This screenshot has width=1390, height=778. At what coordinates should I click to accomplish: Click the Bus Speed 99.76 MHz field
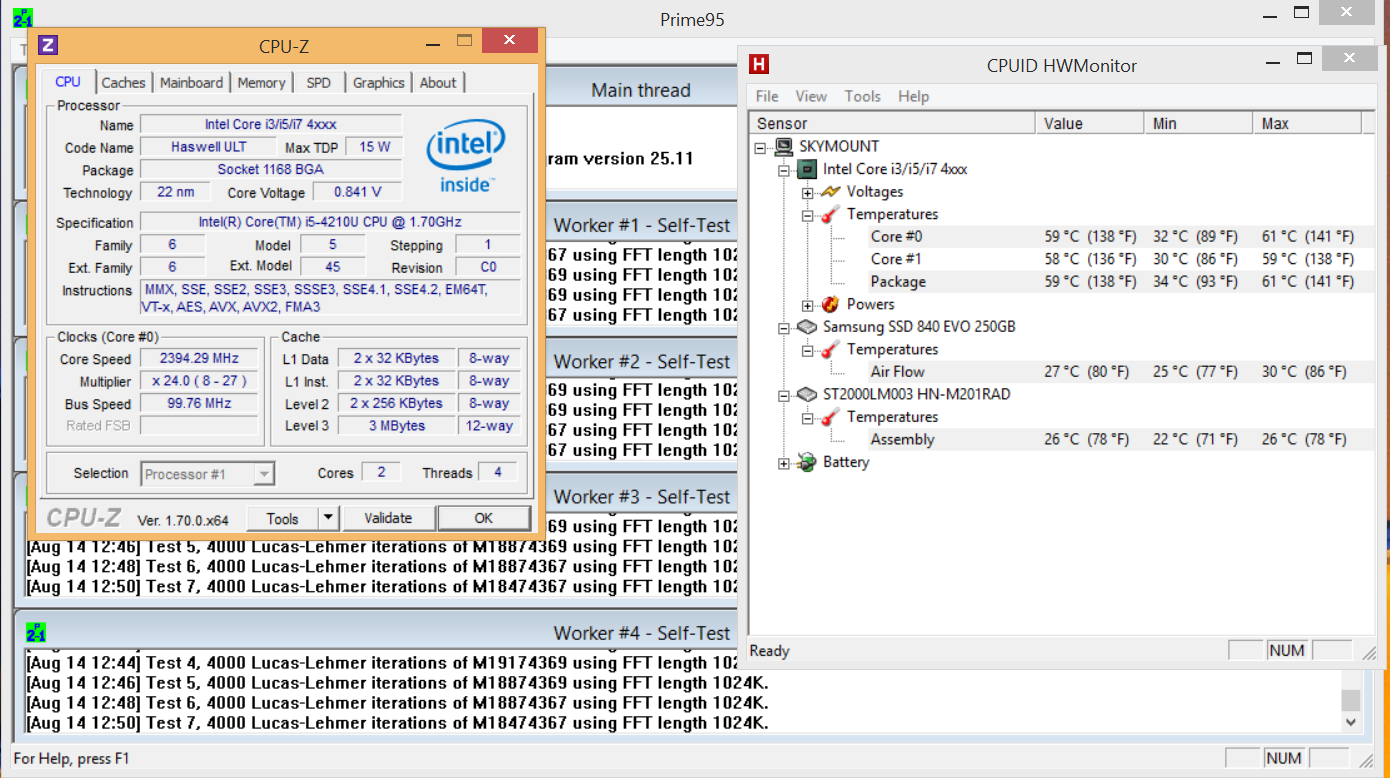tap(201, 404)
